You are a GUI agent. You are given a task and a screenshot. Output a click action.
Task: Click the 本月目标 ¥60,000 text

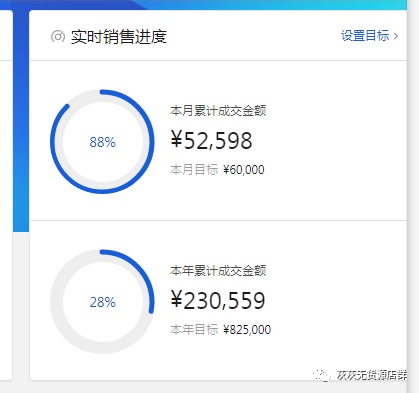[x=217, y=169]
